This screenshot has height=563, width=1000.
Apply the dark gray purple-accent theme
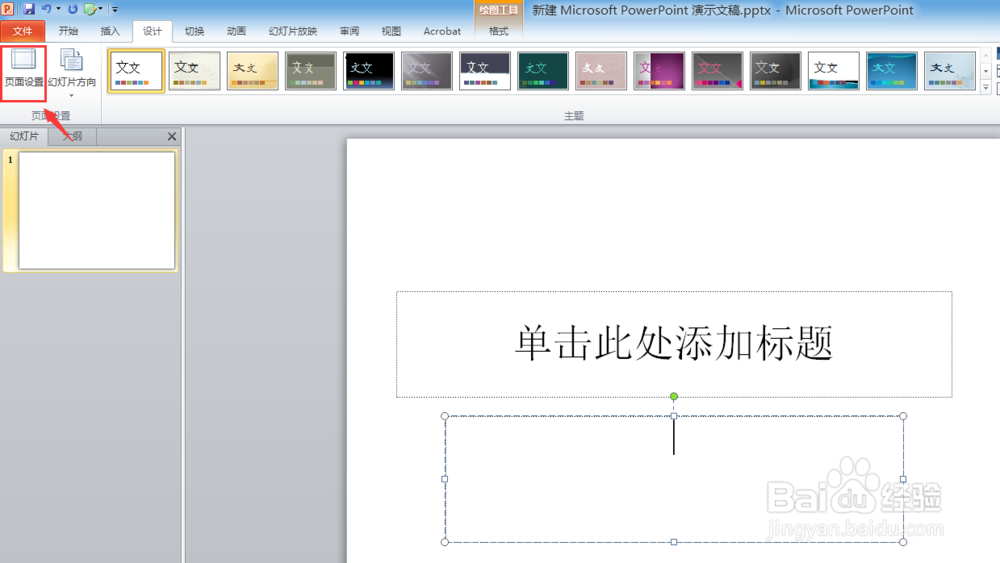pos(427,71)
